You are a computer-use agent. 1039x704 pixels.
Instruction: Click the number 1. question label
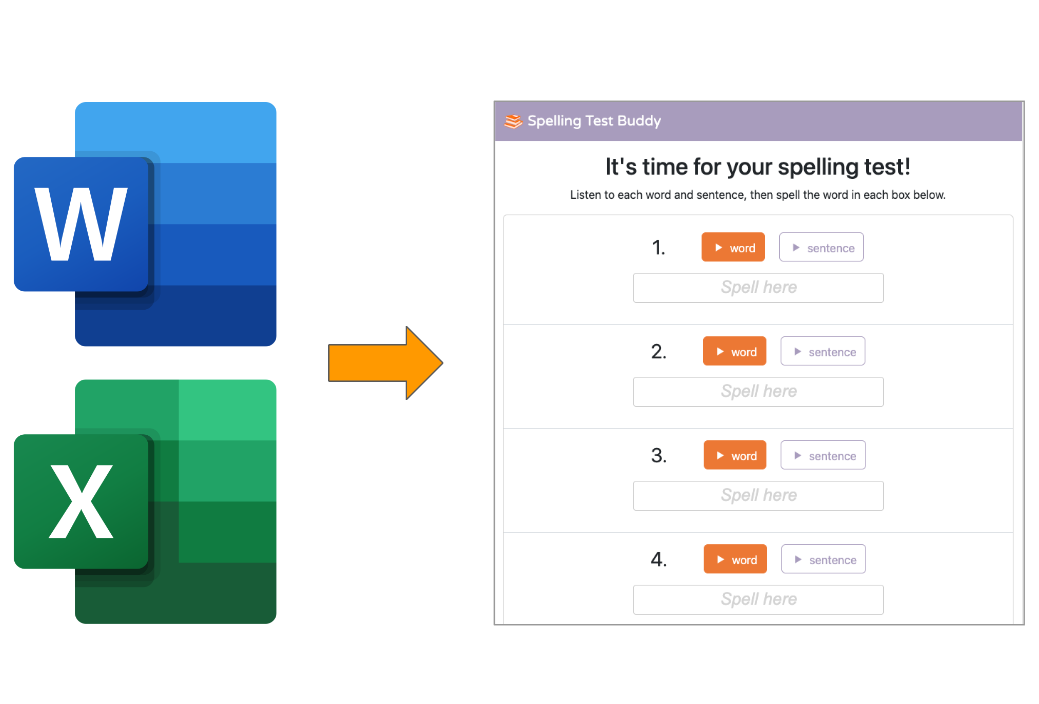[658, 248]
